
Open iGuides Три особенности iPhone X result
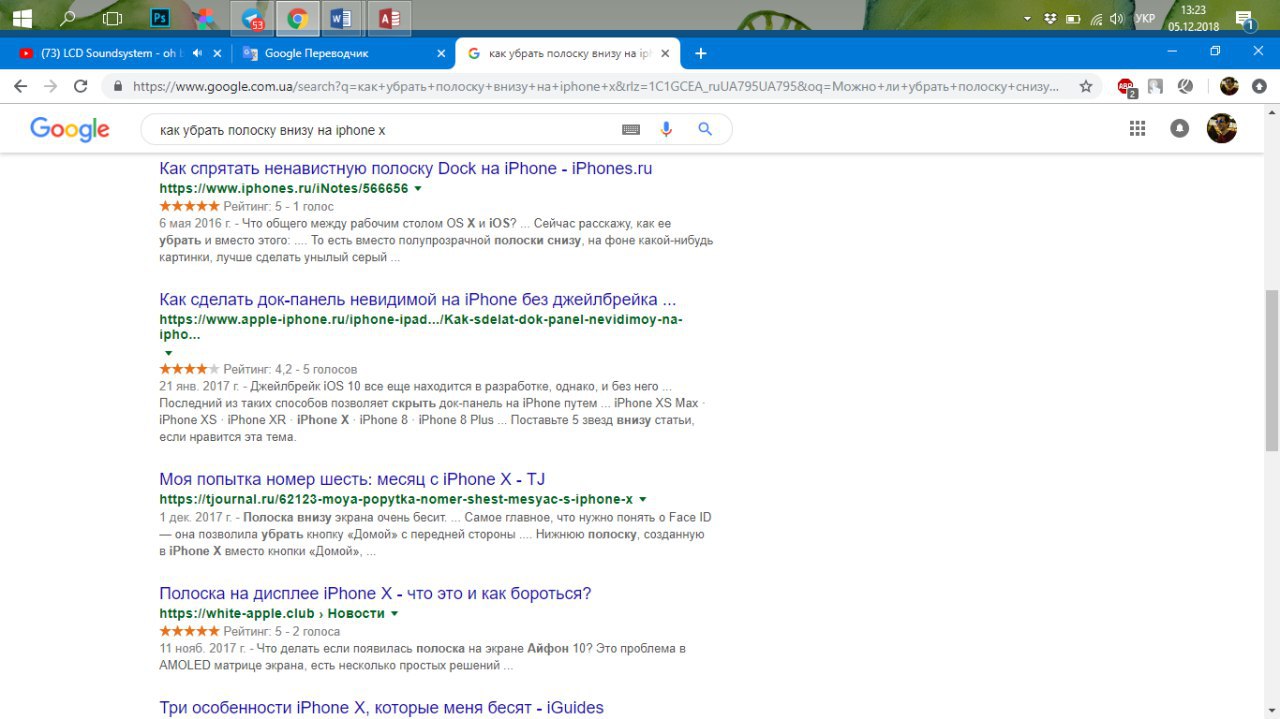[x=381, y=707]
